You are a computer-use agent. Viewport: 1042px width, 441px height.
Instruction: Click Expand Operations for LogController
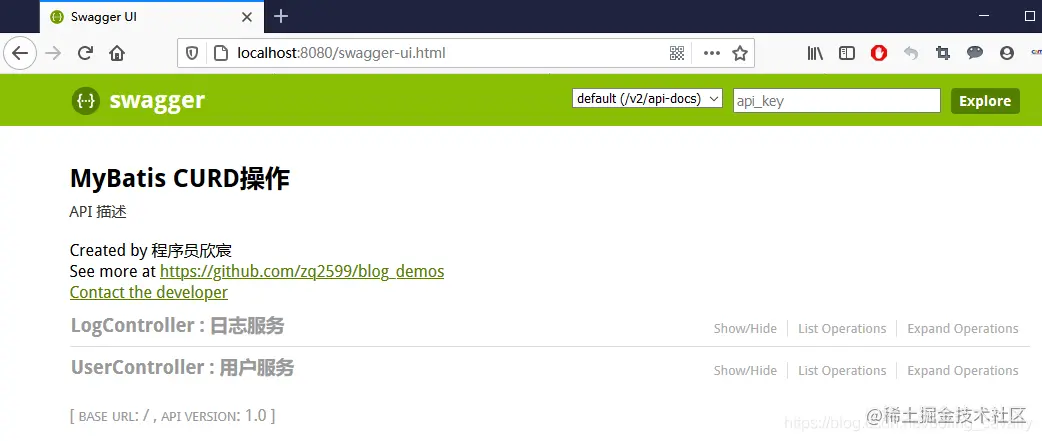coord(963,329)
